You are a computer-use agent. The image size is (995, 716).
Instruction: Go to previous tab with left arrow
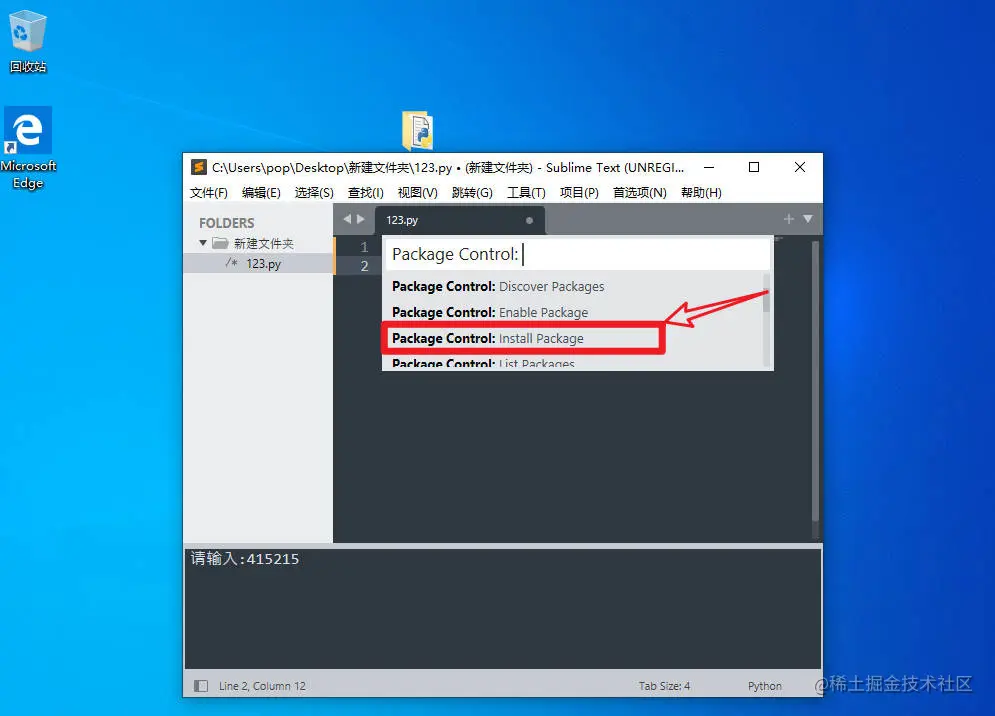(347, 219)
